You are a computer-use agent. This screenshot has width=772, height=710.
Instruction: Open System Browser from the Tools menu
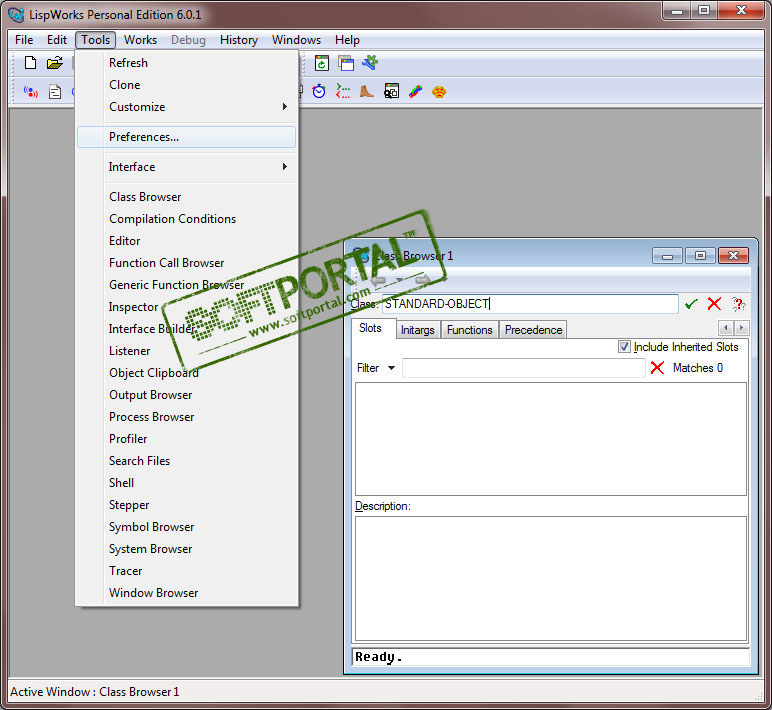tap(187, 549)
